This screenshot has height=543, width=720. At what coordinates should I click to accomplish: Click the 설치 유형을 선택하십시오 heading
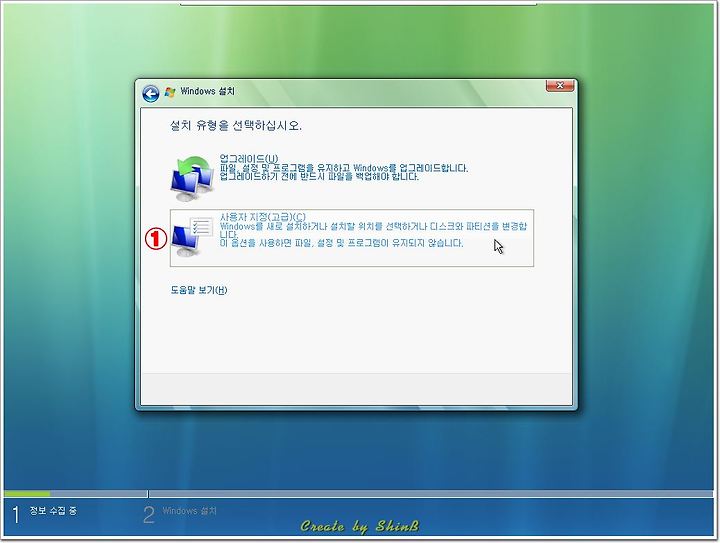coord(236,125)
